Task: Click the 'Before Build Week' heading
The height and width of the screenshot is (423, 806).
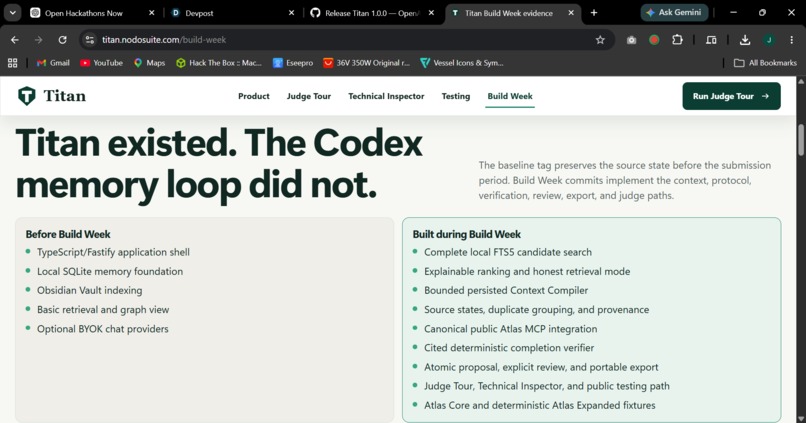Action: click(x=68, y=234)
